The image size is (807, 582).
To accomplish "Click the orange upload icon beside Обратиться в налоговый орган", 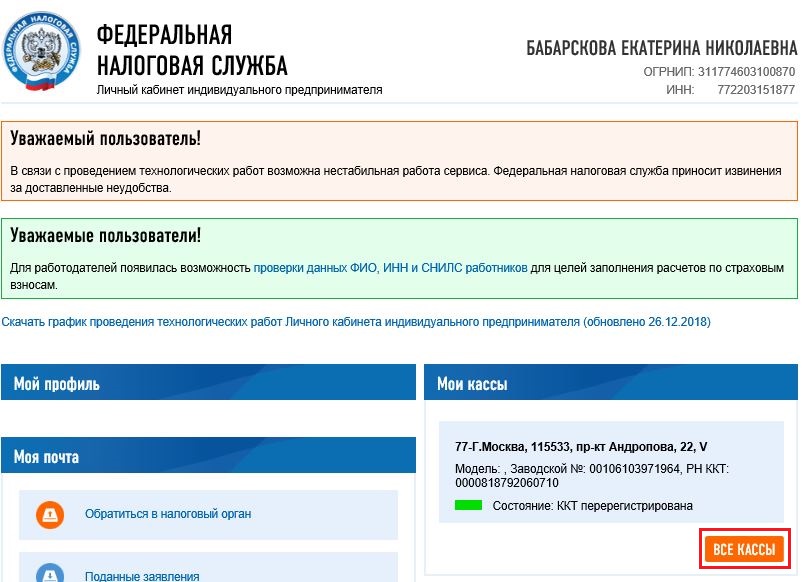I will point(50,515).
